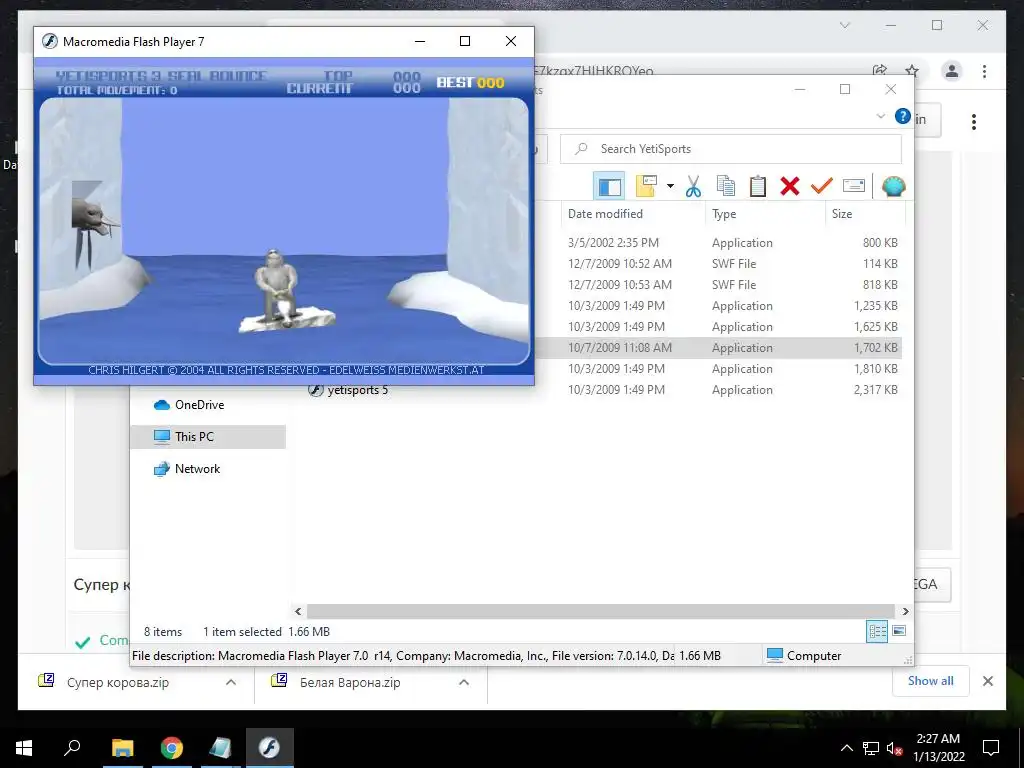Image resolution: width=1024 pixels, height=768 pixels.
Task: Click the left arrow of Explorer horizontal scrollbar
Action: [x=298, y=611]
